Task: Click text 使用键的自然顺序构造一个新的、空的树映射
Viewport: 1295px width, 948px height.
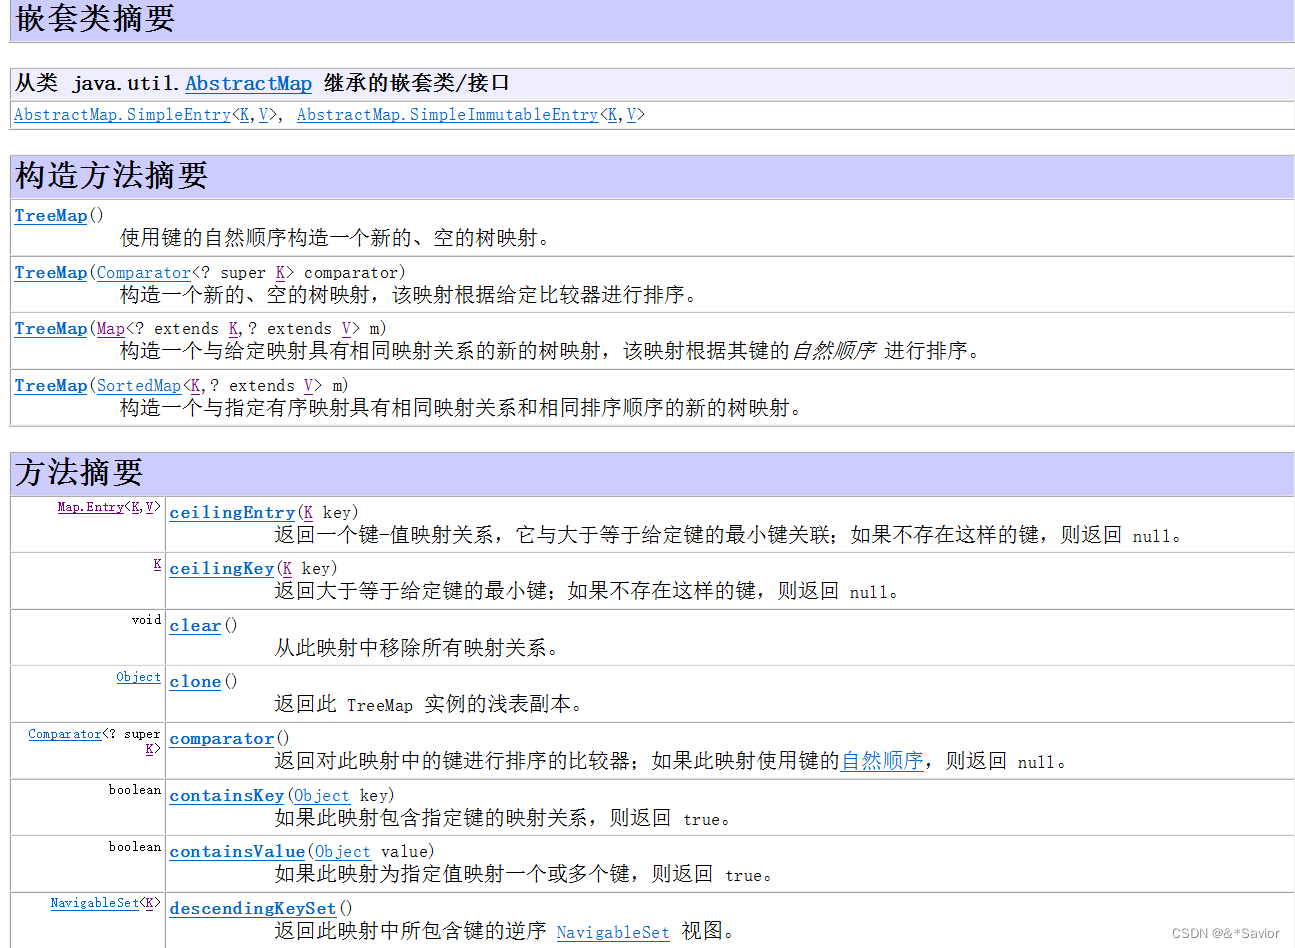Action: (x=335, y=238)
